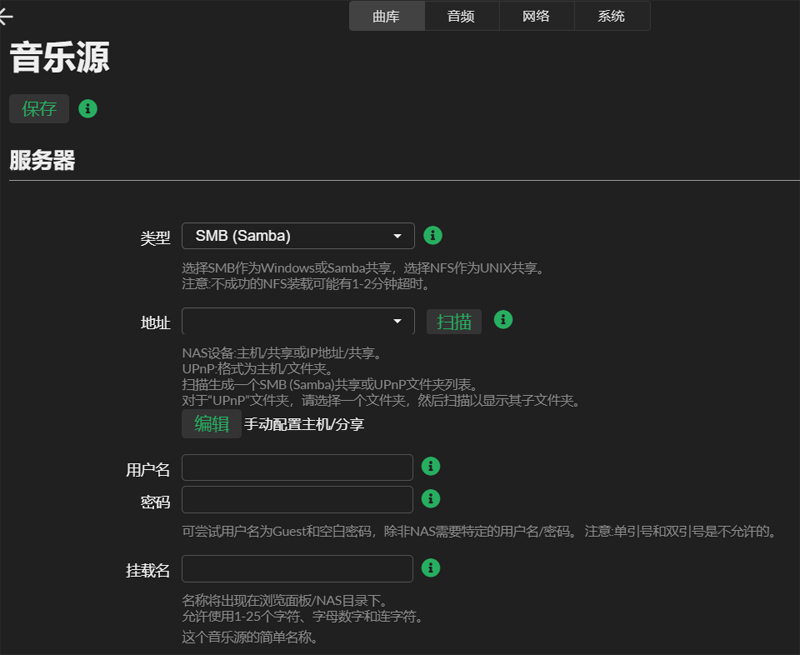This screenshot has height=655, width=800.
Task: Click the info icon next to 用户名 field
Action: (x=432, y=468)
